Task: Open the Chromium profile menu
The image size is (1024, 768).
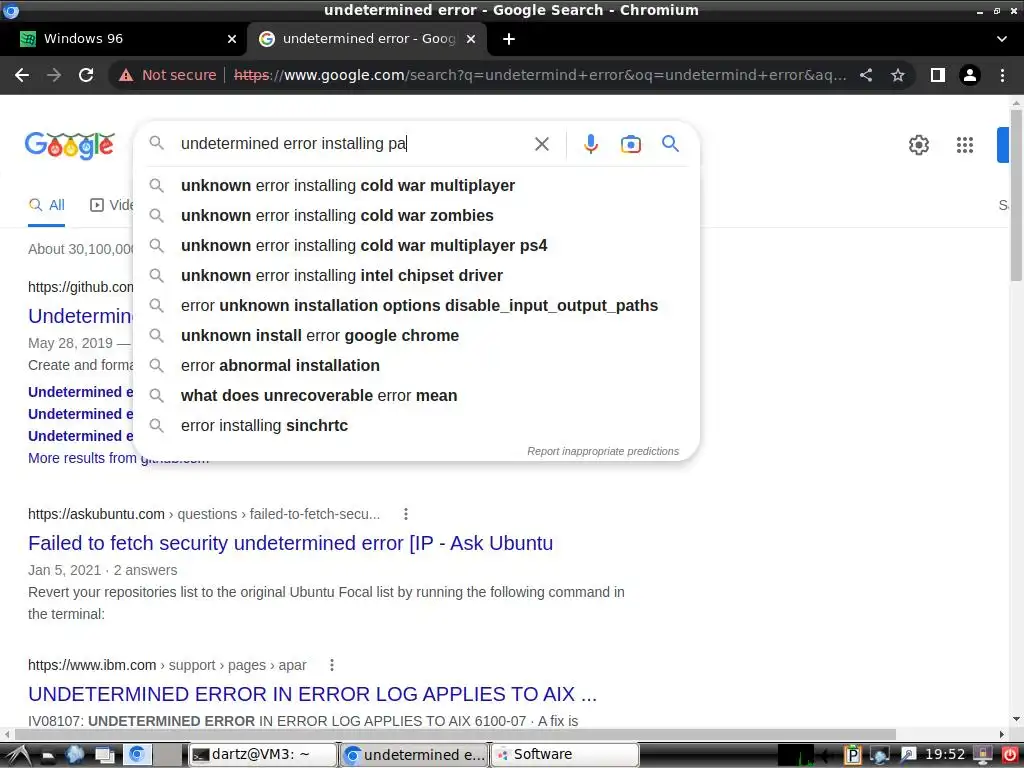Action: click(970, 75)
